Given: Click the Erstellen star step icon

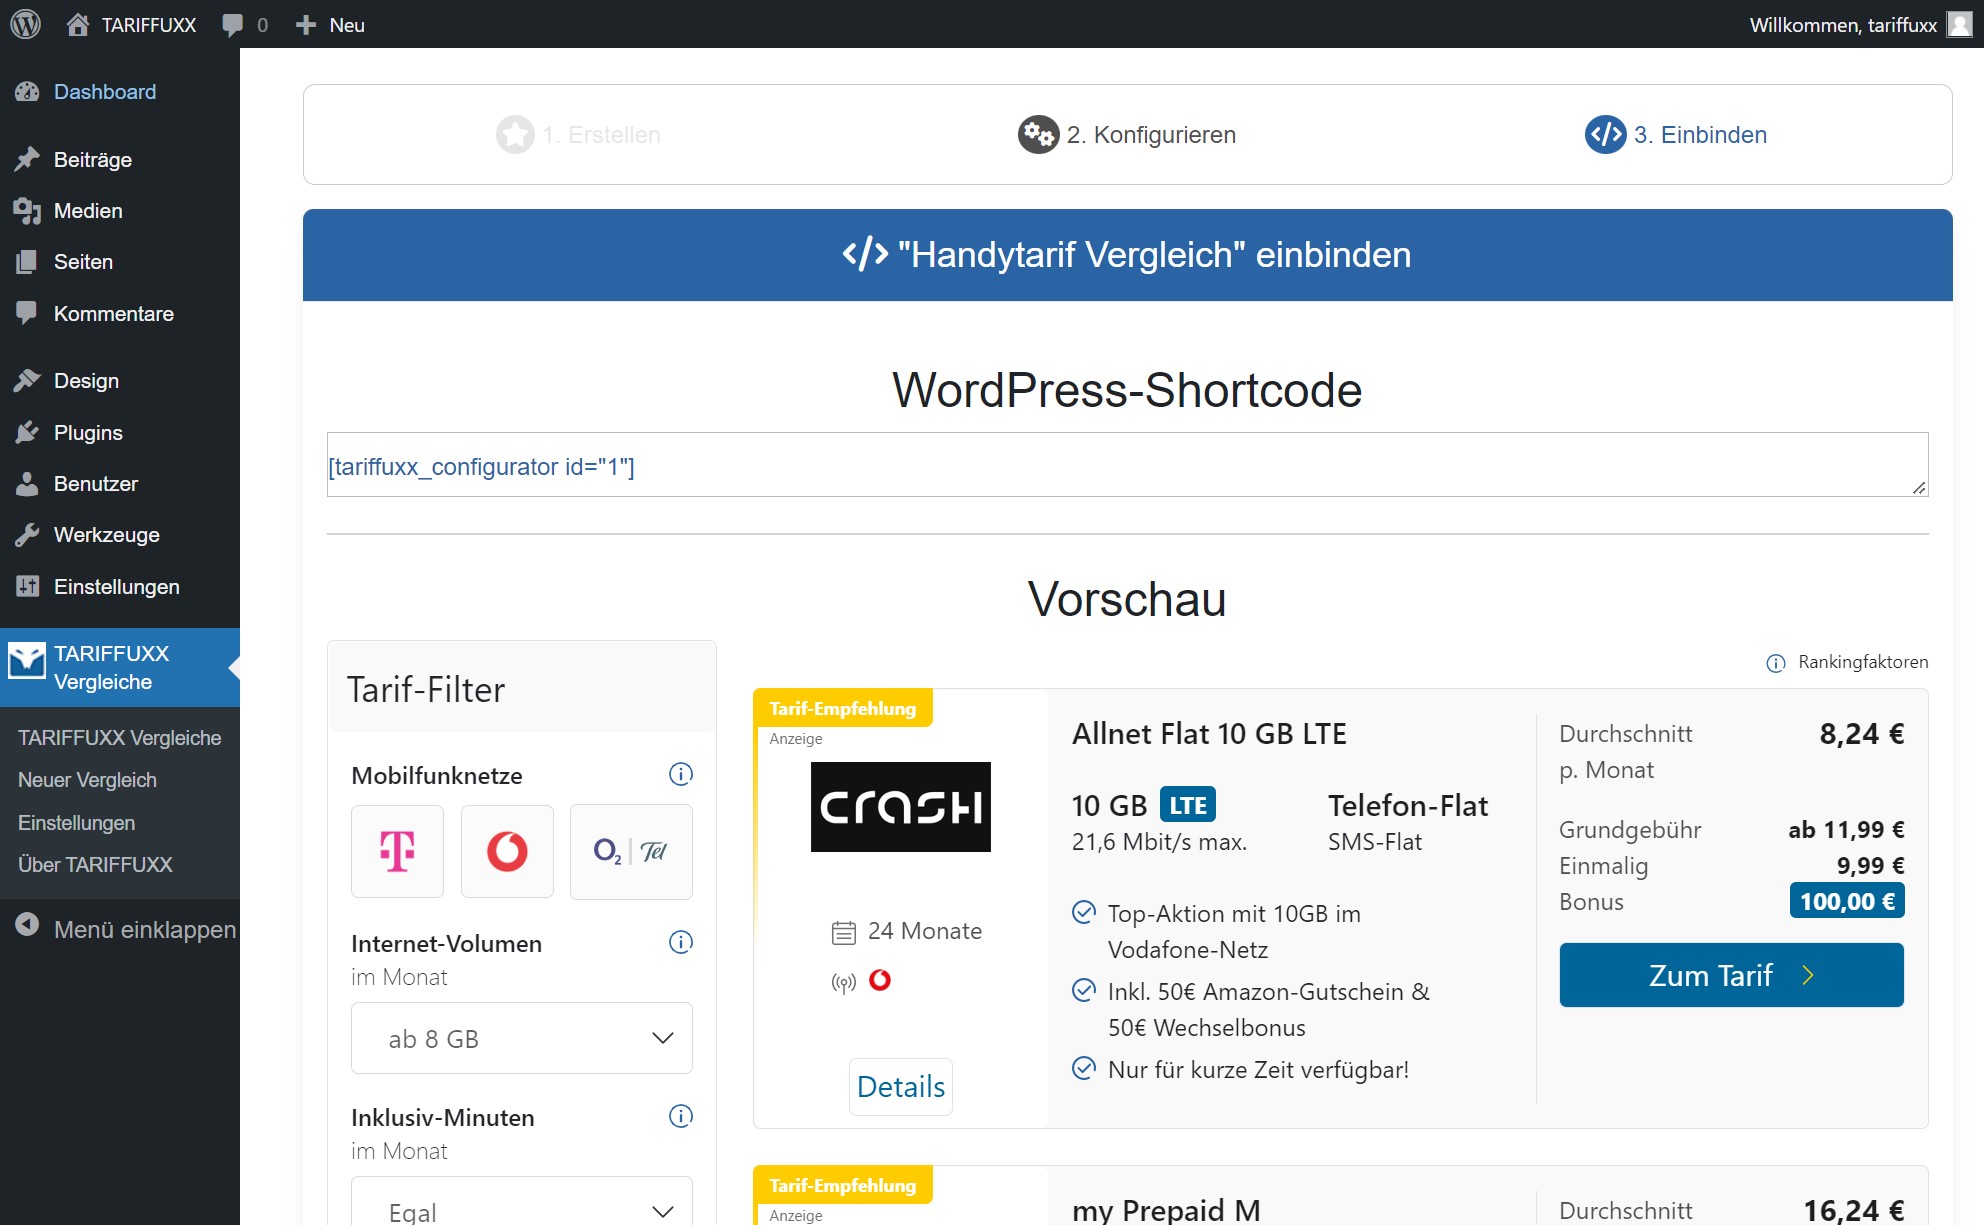Looking at the screenshot, I should [x=515, y=134].
